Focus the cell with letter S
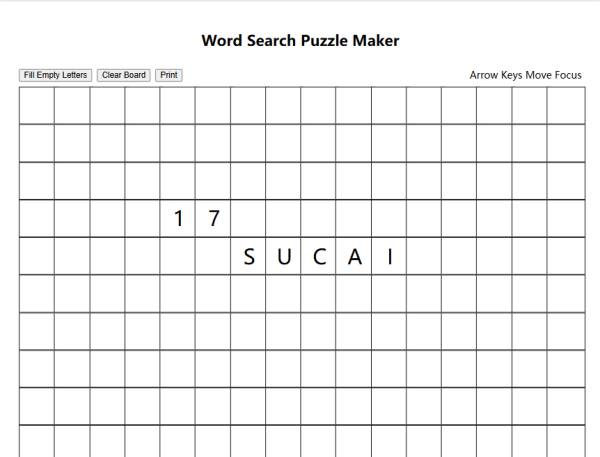Viewport: 600px width, 457px height. [248, 256]
